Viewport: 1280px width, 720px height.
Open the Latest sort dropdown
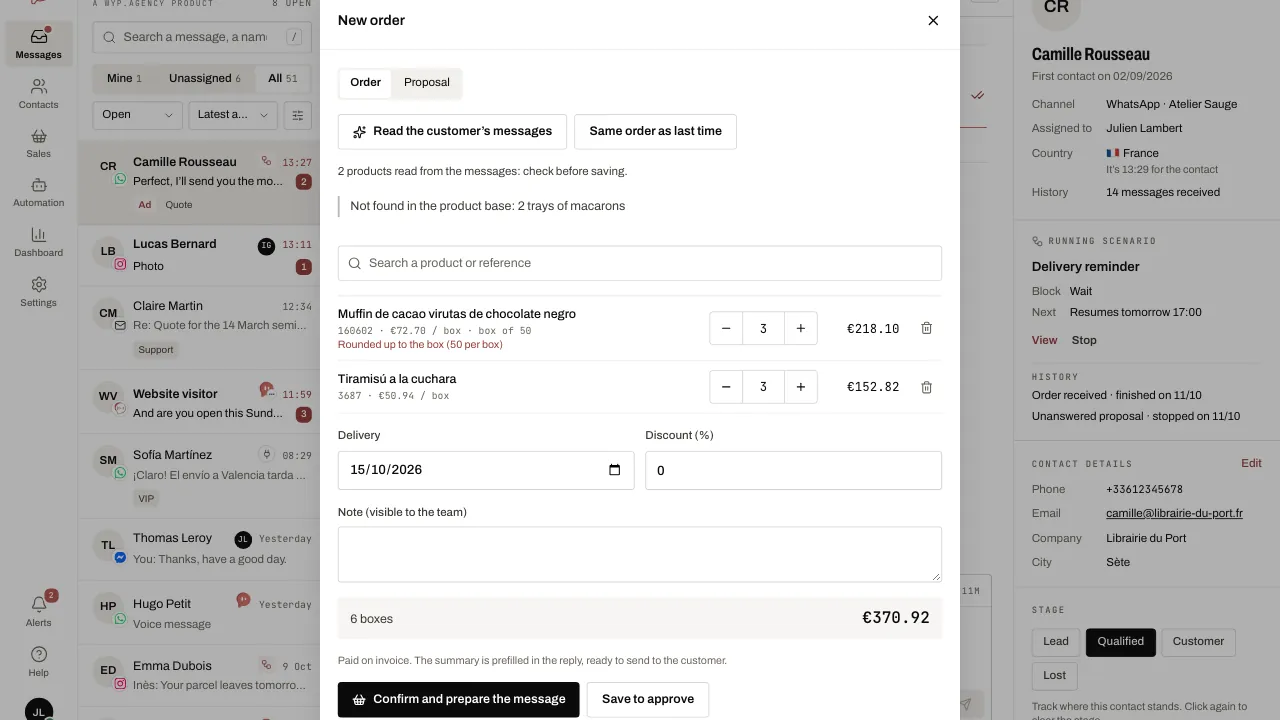pos(233,115)
